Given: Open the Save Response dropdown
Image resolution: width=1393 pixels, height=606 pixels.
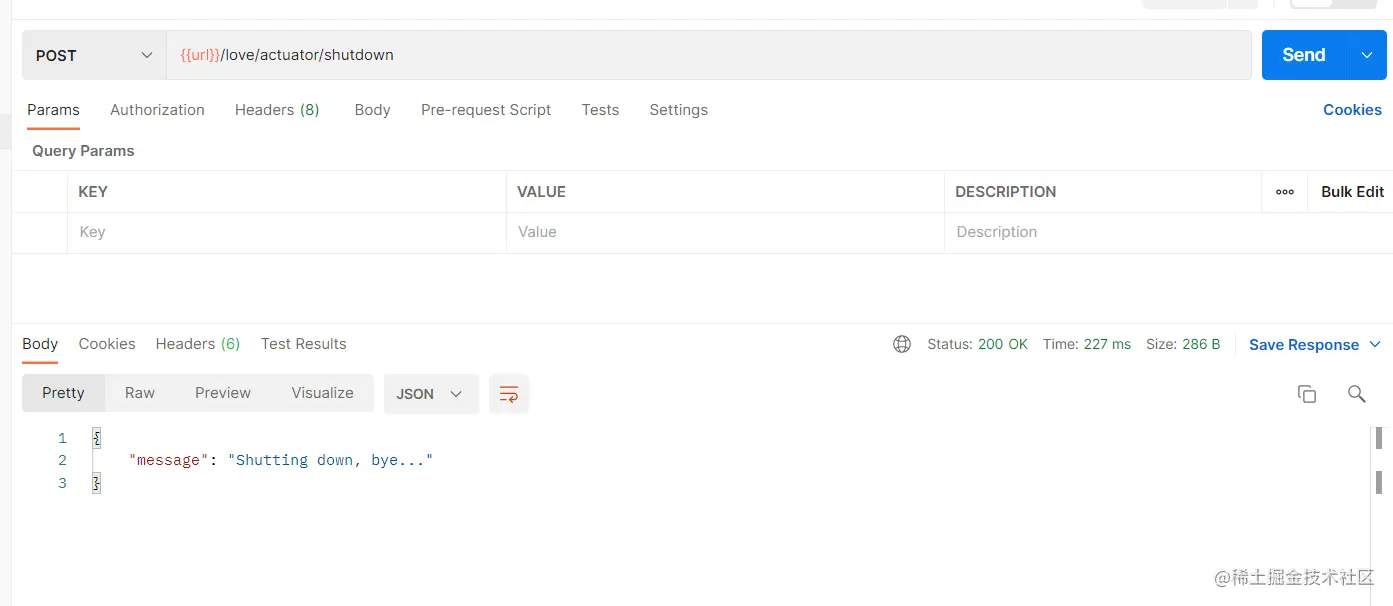Looking at the screenshot, I should tap(1314, 345).
